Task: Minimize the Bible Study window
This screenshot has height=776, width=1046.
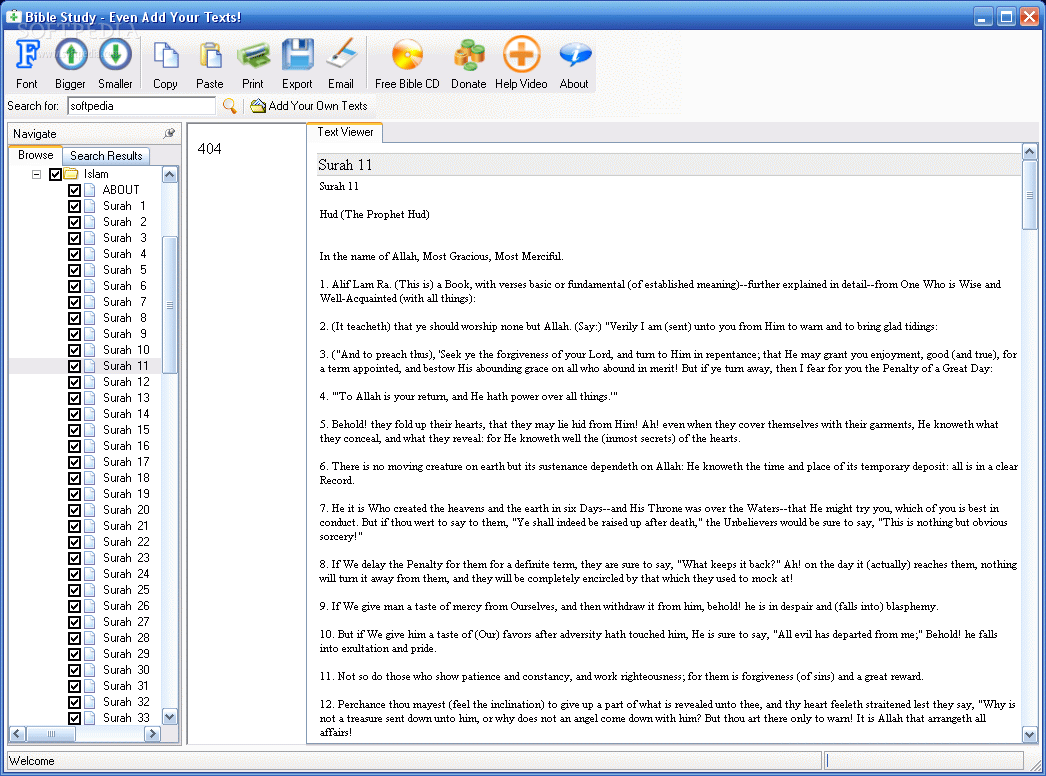Action: pos(983,17)
